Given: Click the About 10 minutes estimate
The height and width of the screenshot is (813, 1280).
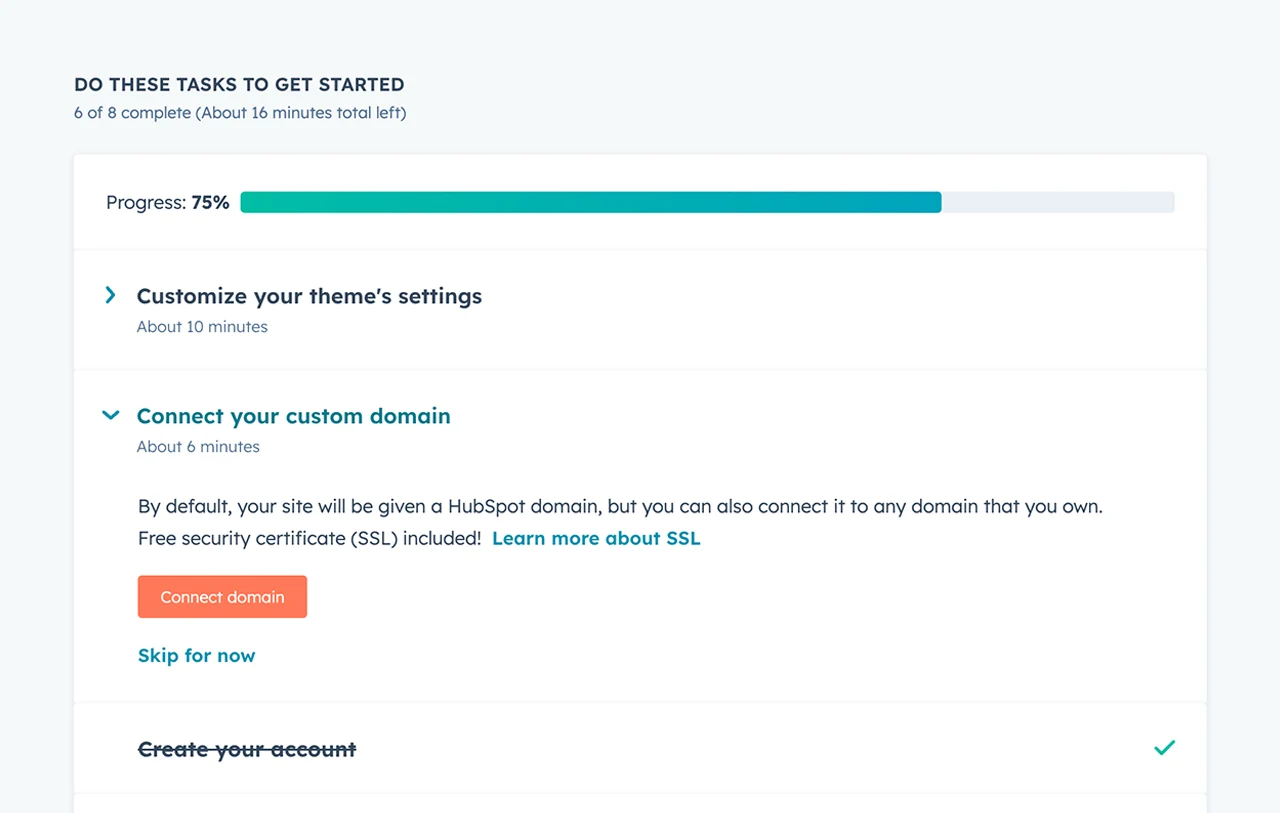Looking at the screenshot, I should [202, 327].
